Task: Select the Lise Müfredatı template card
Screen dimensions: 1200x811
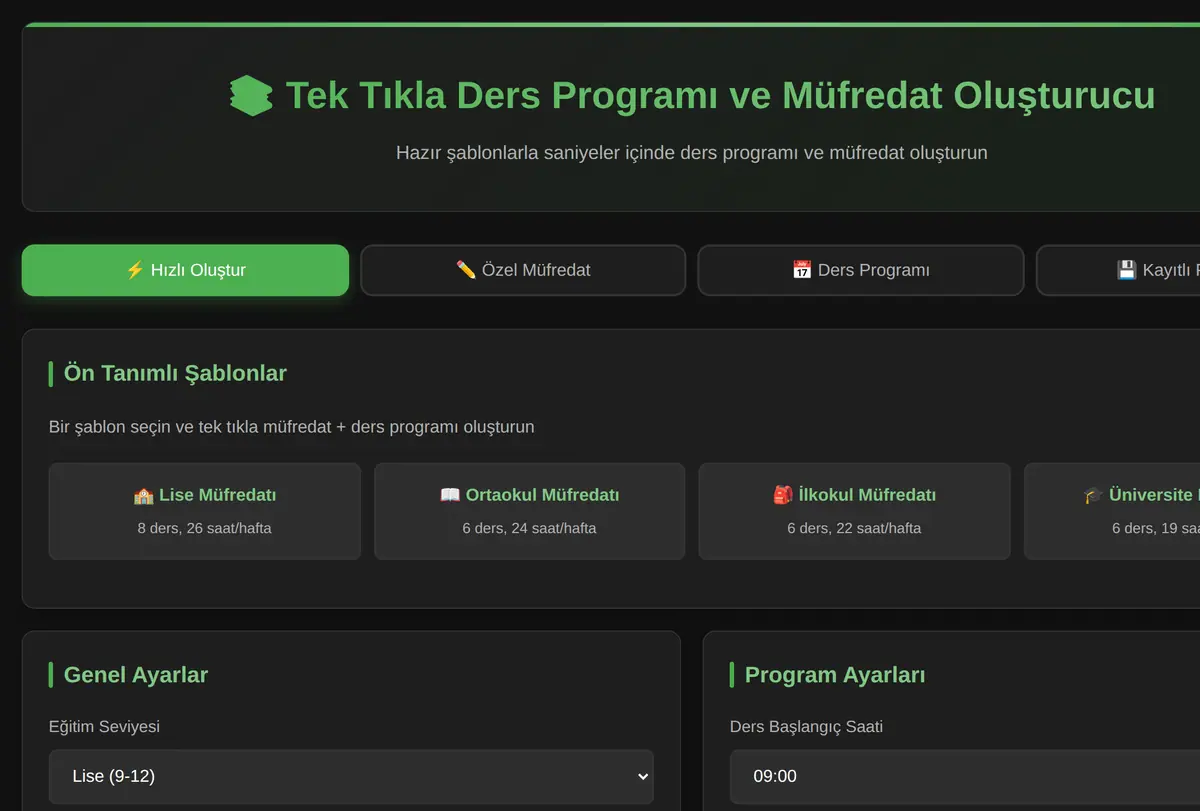Action: [x=205, y=511]
